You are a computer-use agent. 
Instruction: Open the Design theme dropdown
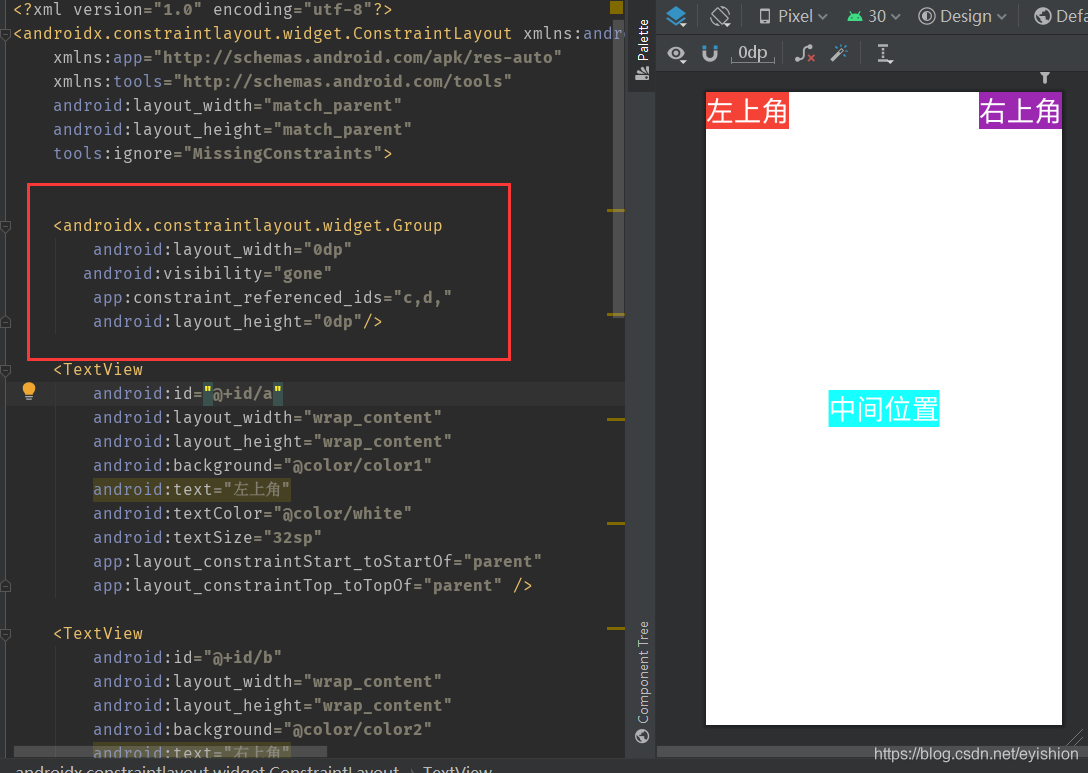[962, 16]
